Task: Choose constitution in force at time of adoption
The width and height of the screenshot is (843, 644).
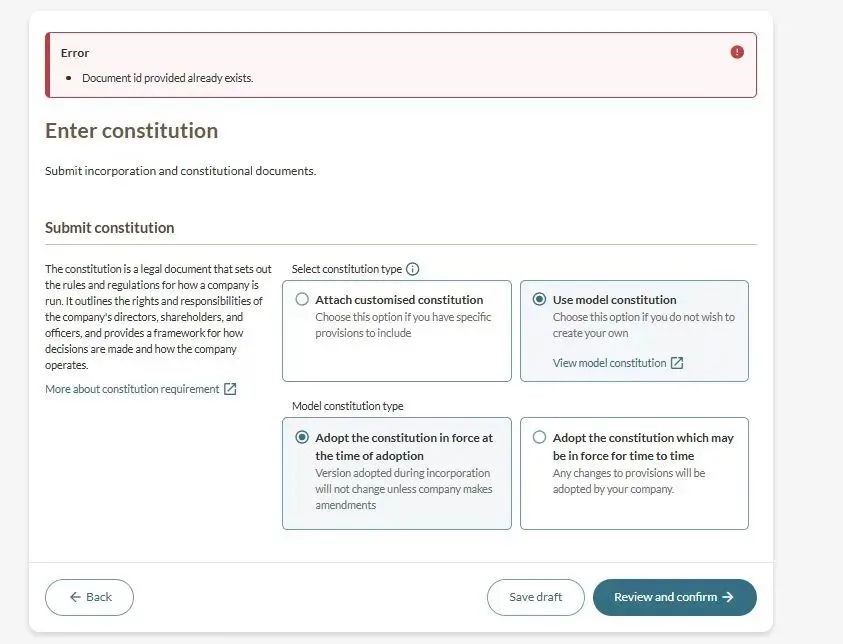Action: click(x=302, y=437)
